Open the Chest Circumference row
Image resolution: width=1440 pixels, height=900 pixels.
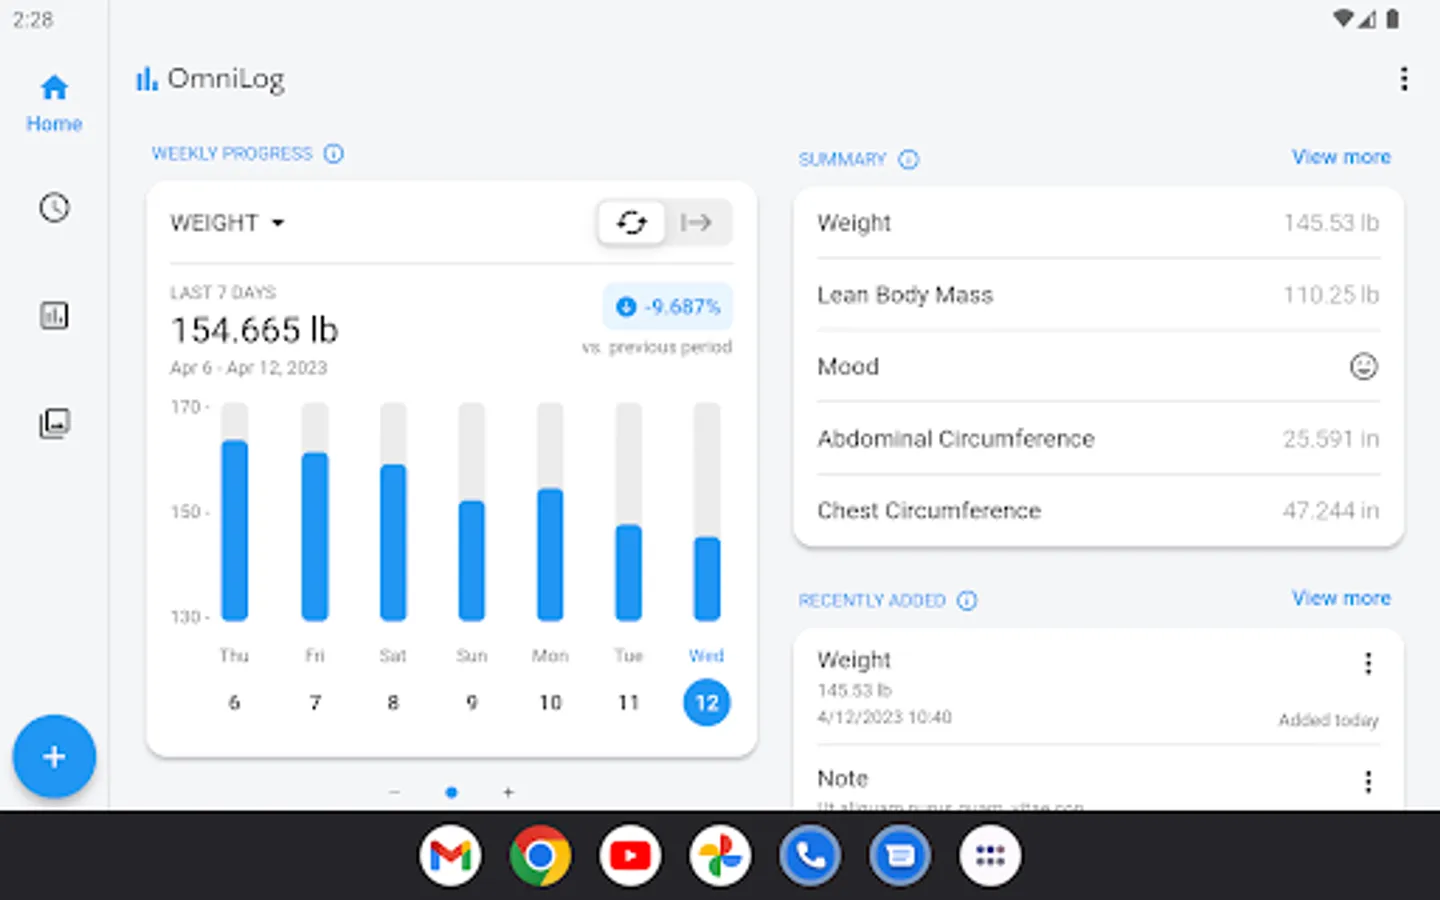coord(1098,511)
